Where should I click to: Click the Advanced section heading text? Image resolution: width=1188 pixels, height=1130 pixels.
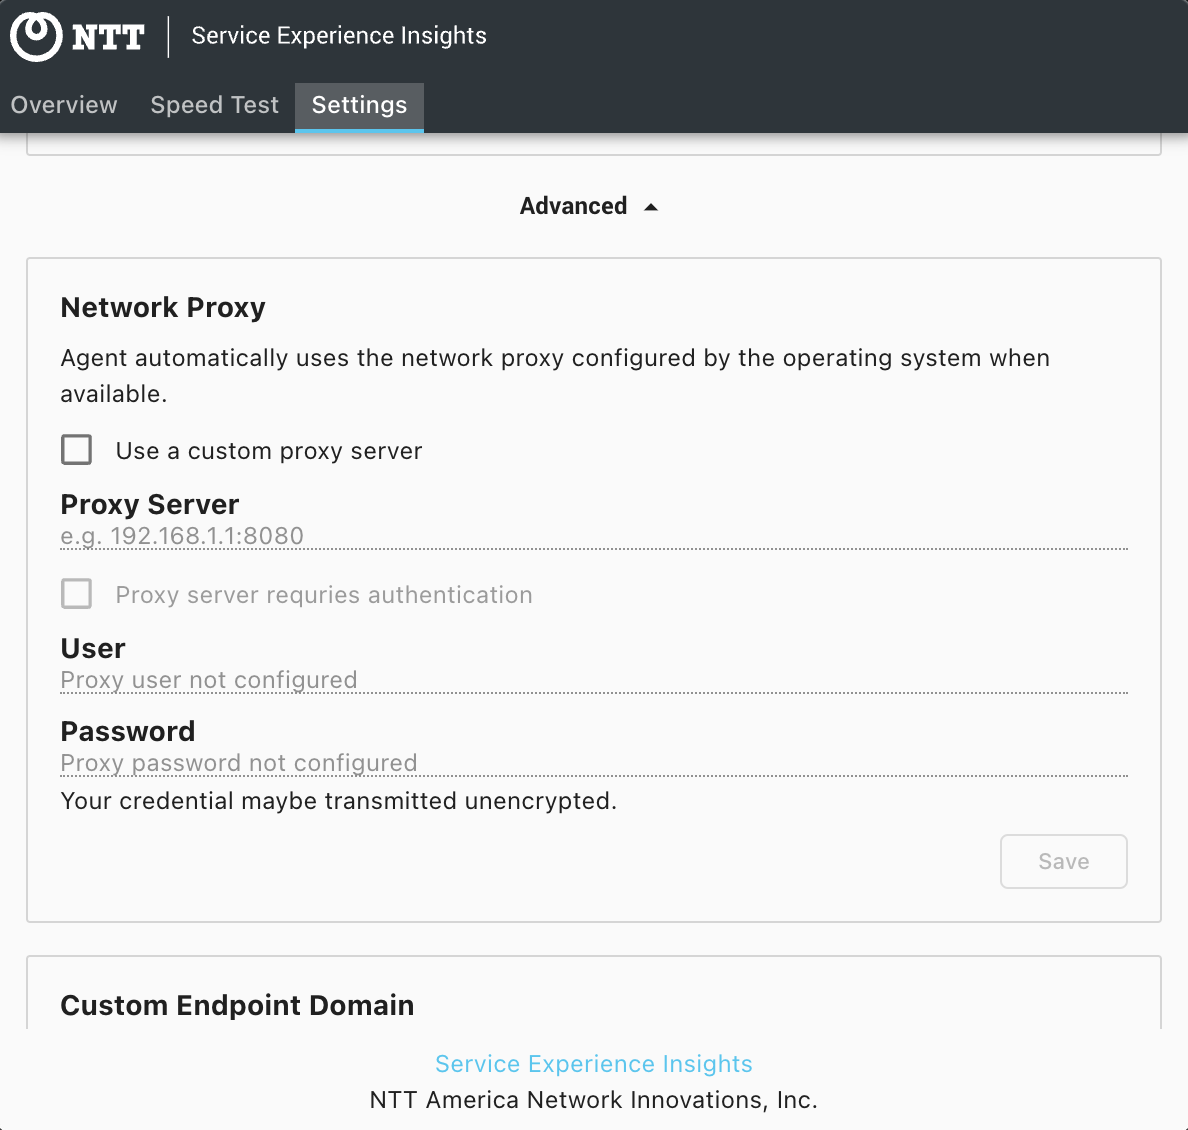coord(573,206)
